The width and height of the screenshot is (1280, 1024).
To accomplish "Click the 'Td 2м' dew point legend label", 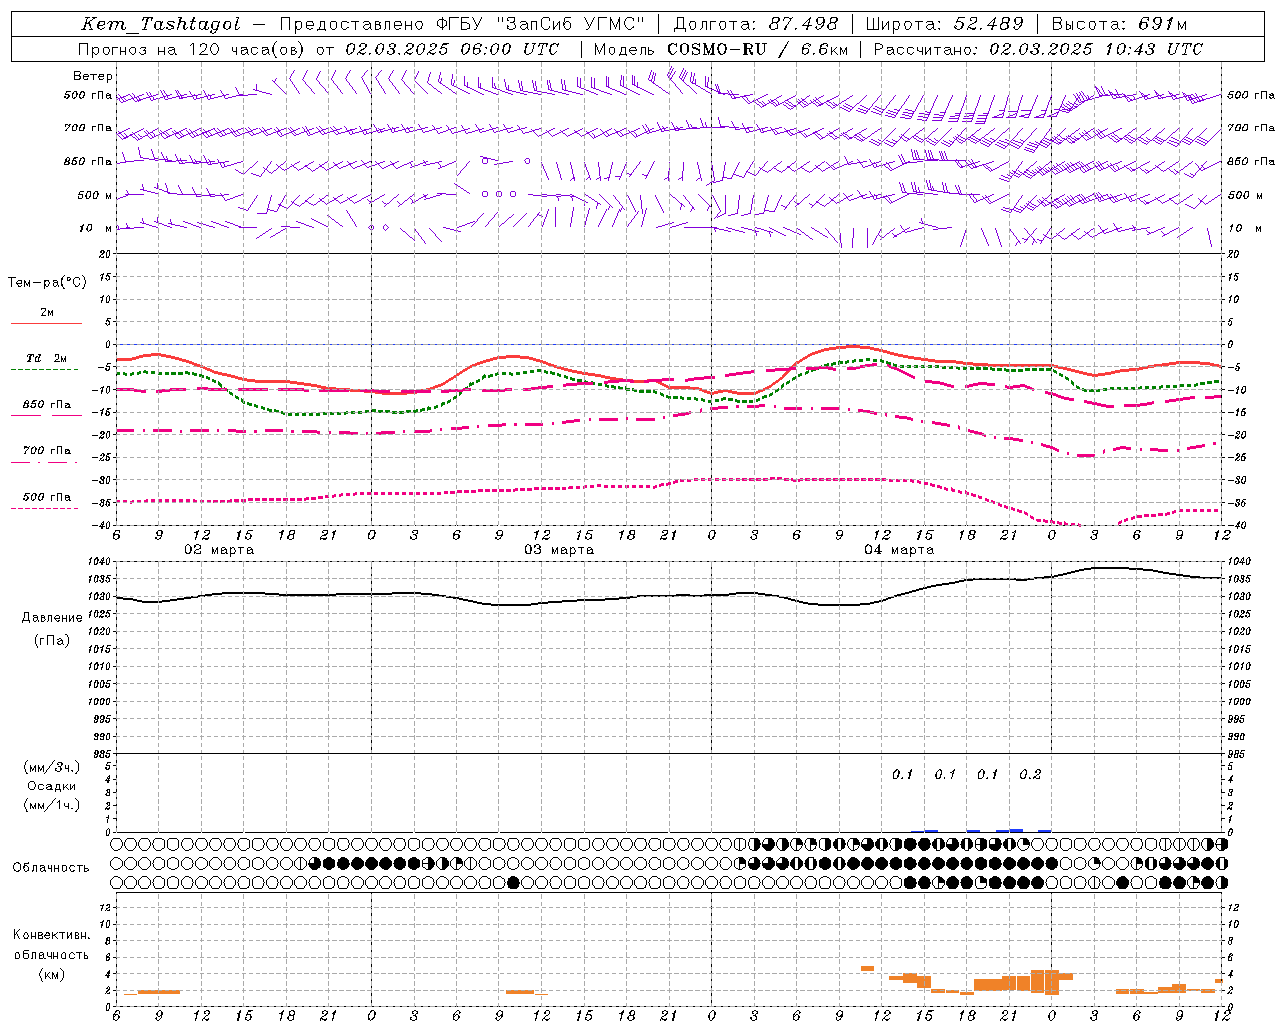I will (47, 358).
